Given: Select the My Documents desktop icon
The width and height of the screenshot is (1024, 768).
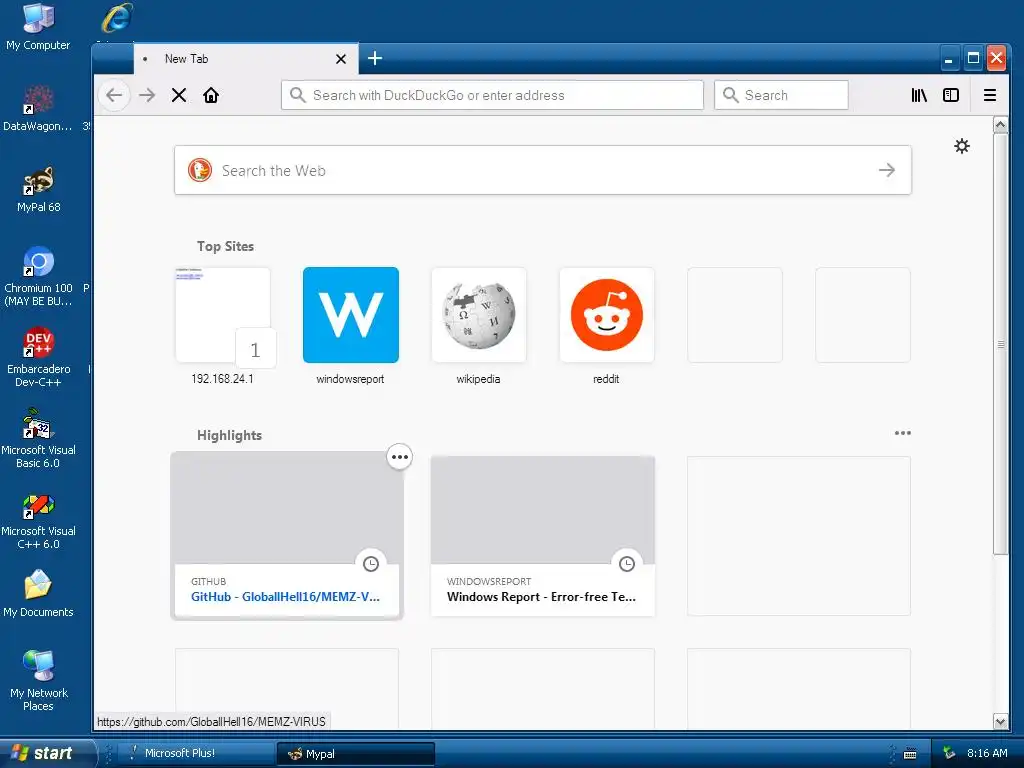Looking at the screenshot, I should [x=38, y=594].
